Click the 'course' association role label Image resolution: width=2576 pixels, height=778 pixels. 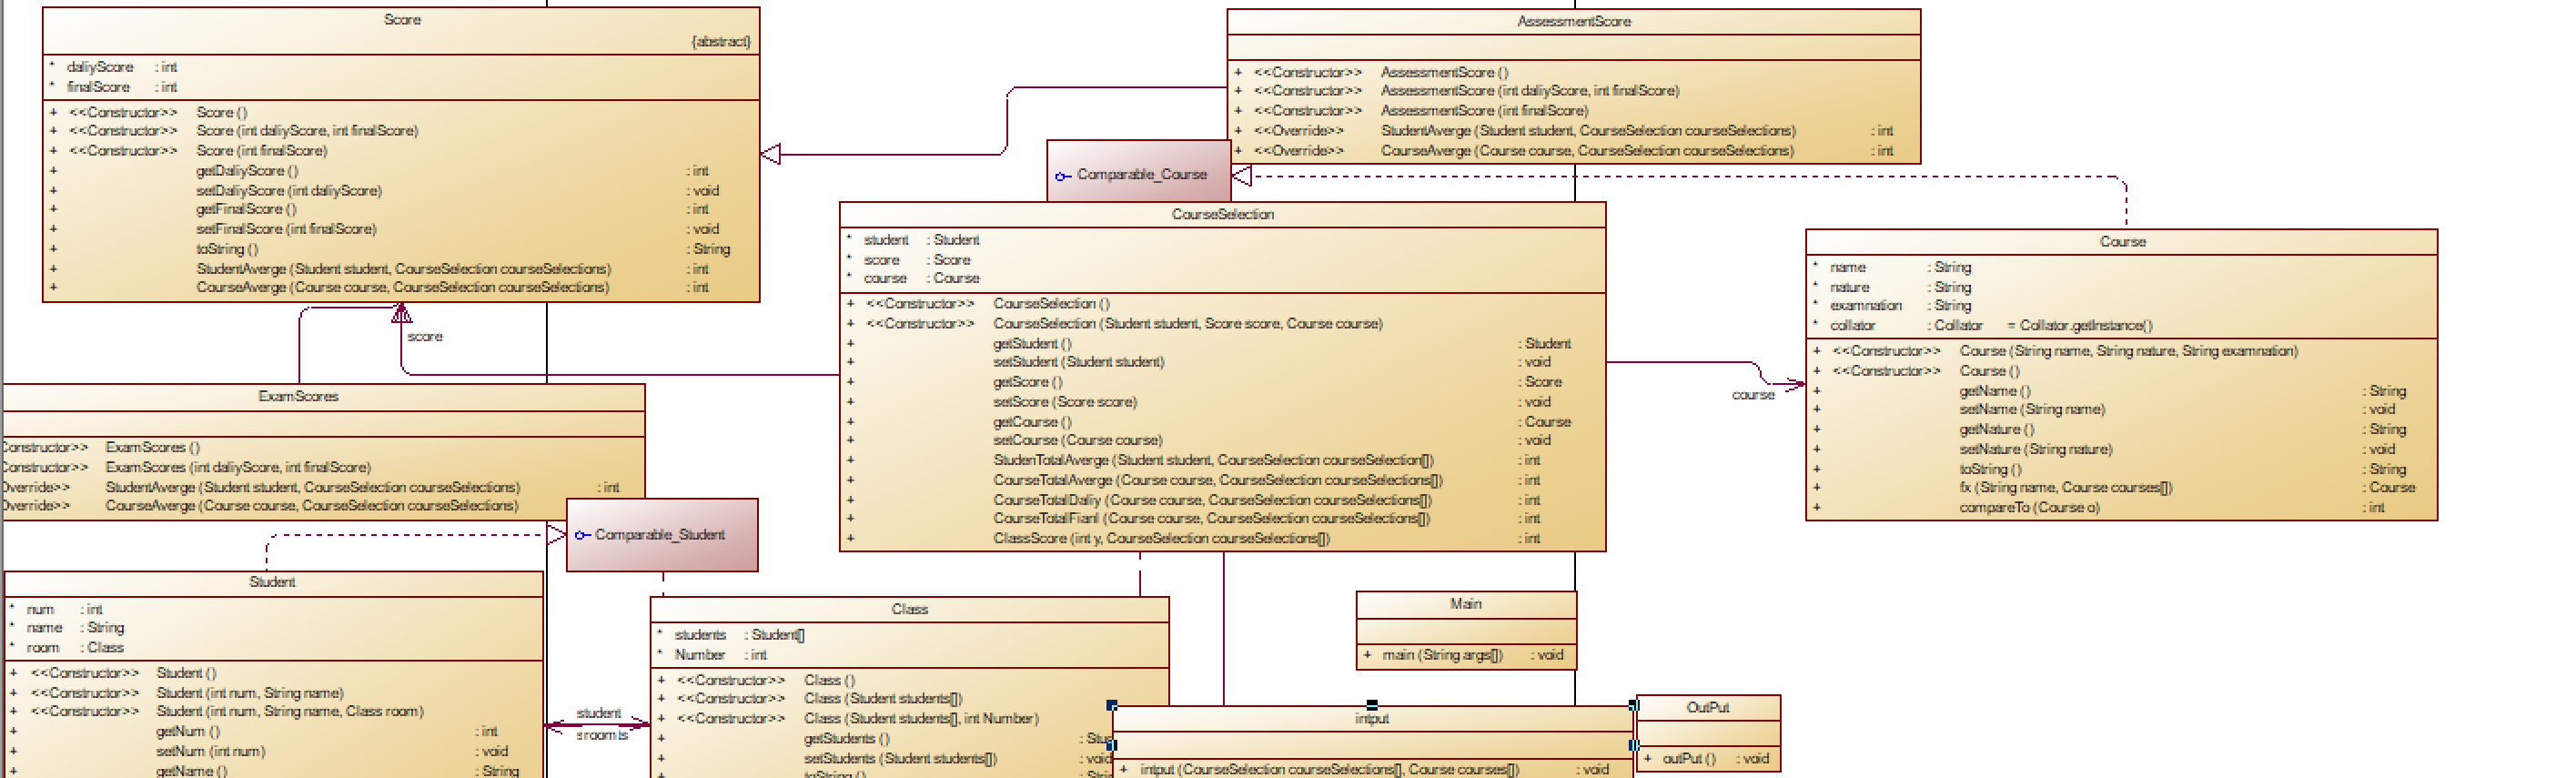(x=1753, y=395)
